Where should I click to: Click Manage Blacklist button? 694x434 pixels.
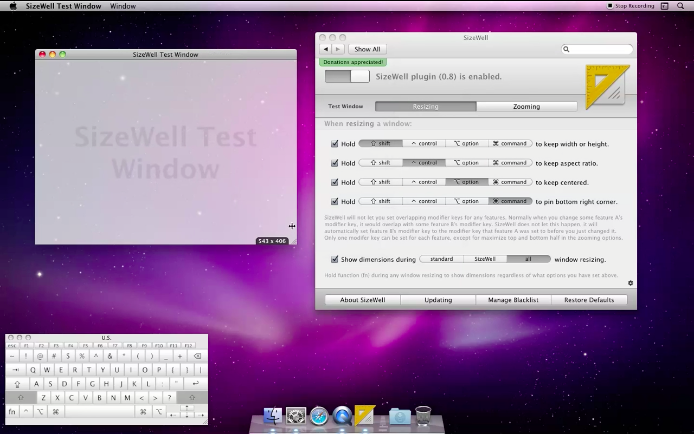tap(513, 300)
